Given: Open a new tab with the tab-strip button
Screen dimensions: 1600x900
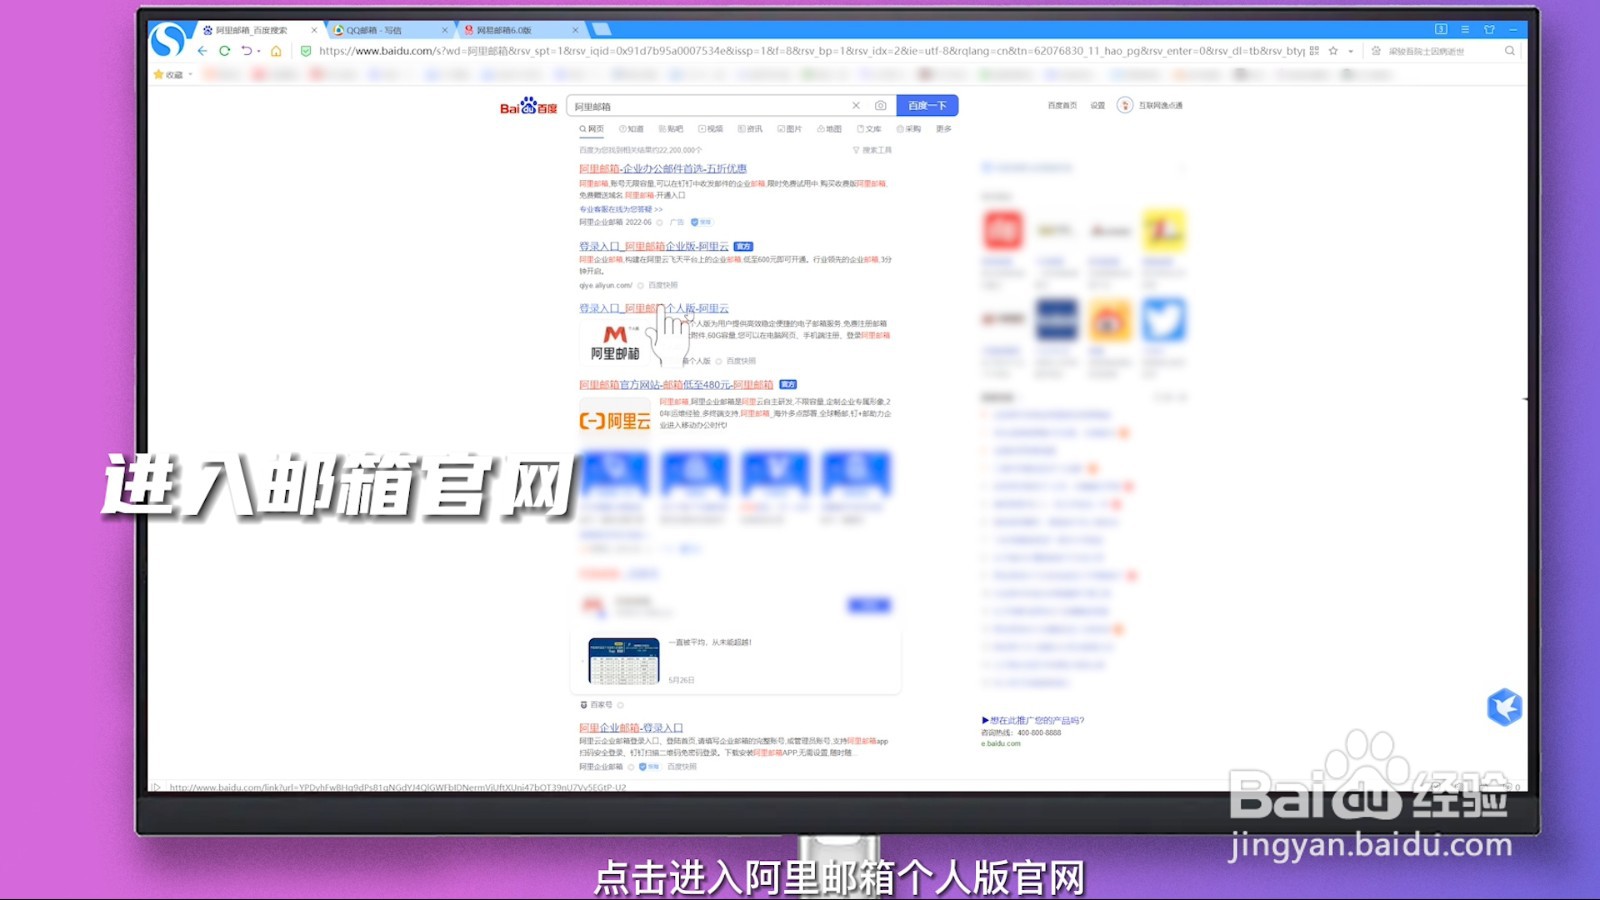Looking at the screenshot, I should point(601,30).
